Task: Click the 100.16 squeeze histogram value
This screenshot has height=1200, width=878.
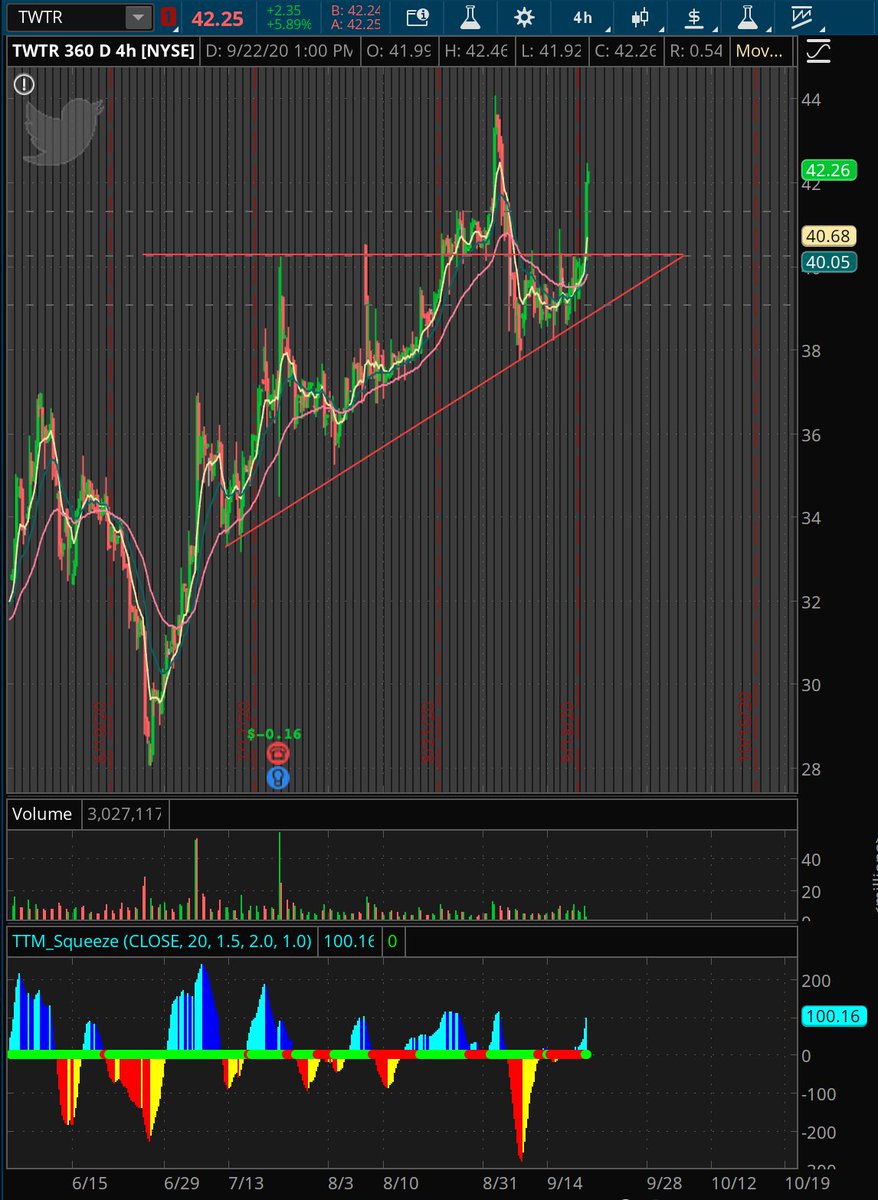Action: click(347, 941)
